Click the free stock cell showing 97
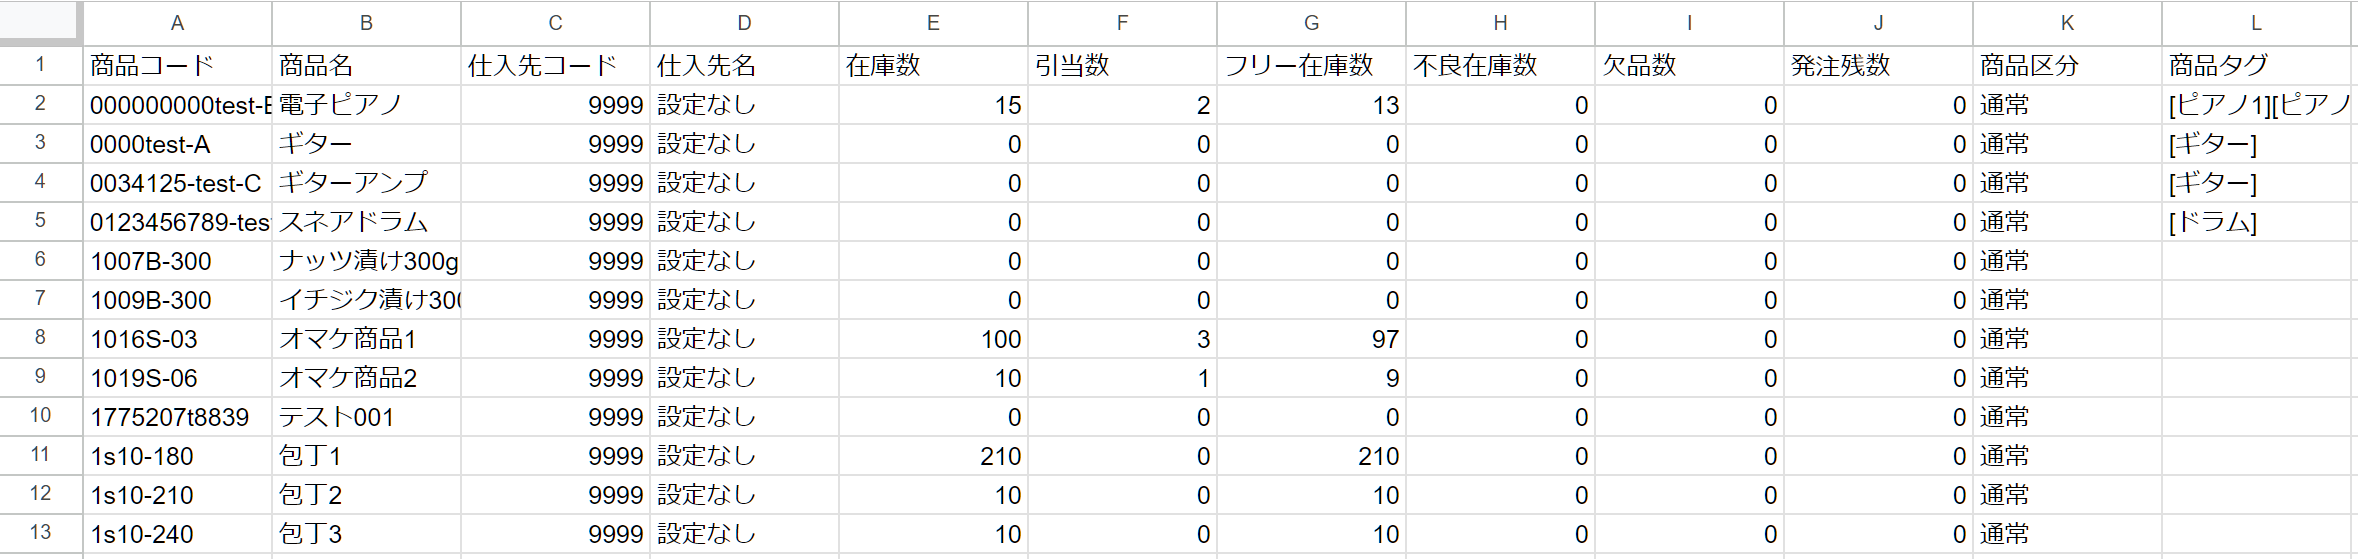Screen dimensions: 2358x559 (x=1311, y=339)
